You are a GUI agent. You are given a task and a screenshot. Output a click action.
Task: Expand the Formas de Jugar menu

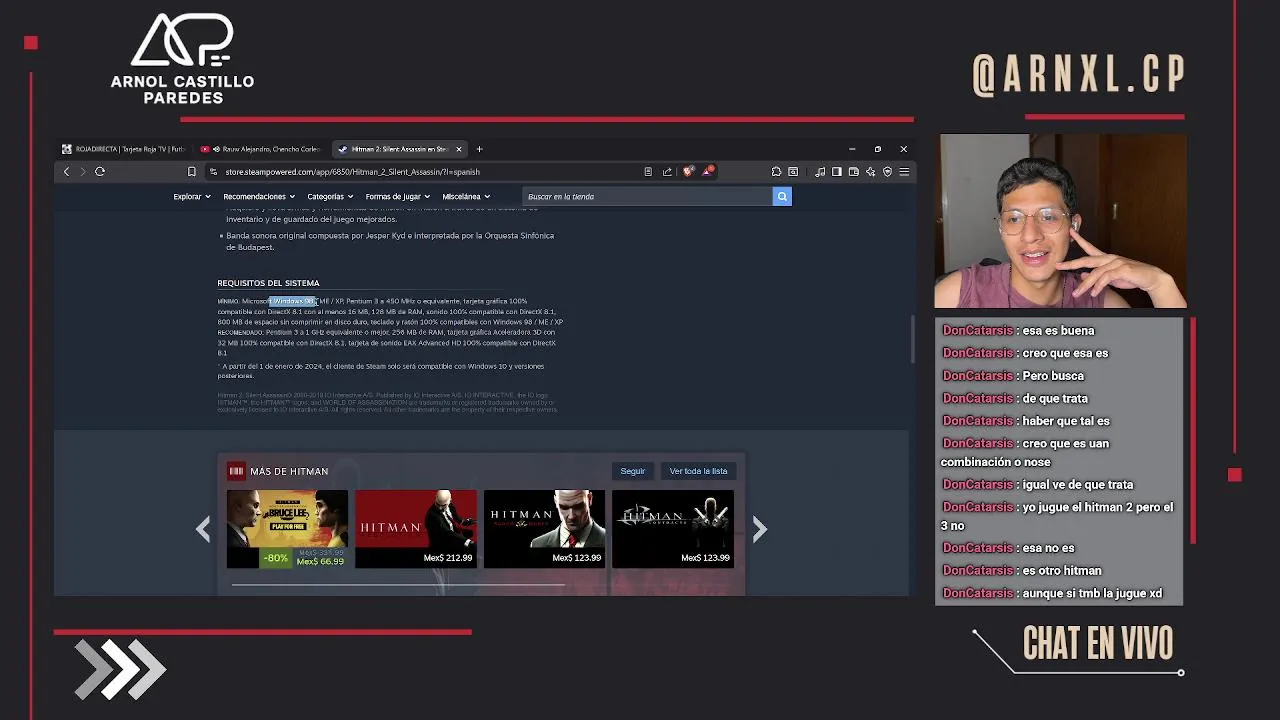(x=397, y=197)
